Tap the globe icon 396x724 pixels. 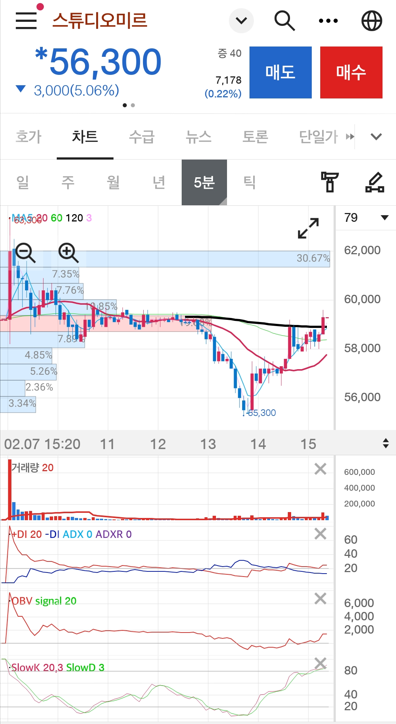click(372, 21)
